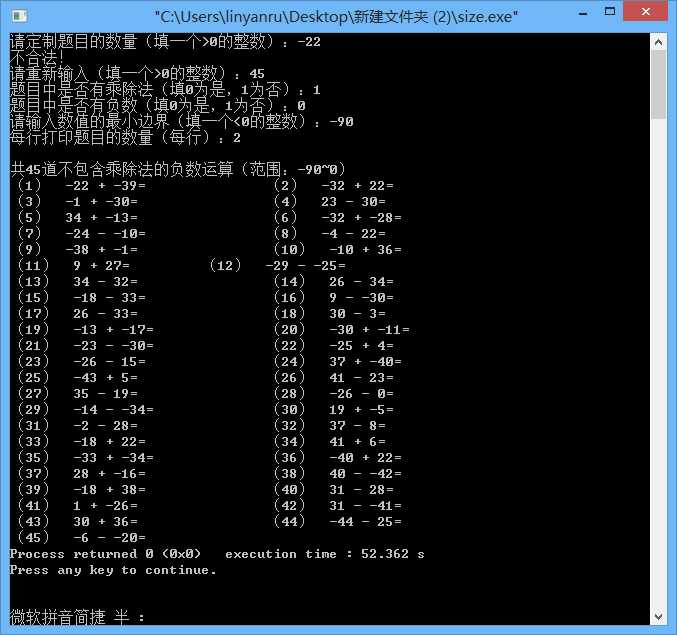Click the vertical scrollbar thumb
The image size is (677, 635).
pos(658,85)
